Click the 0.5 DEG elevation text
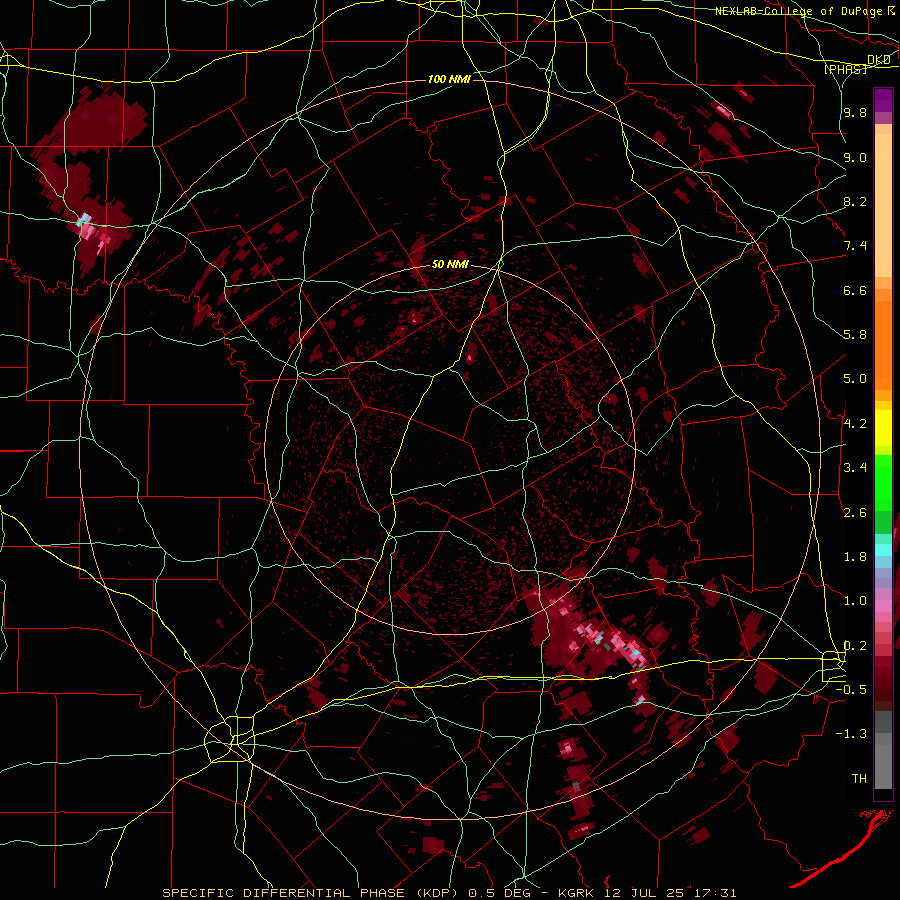This screenshot has height=900, width=900. [x=499, y=893]
